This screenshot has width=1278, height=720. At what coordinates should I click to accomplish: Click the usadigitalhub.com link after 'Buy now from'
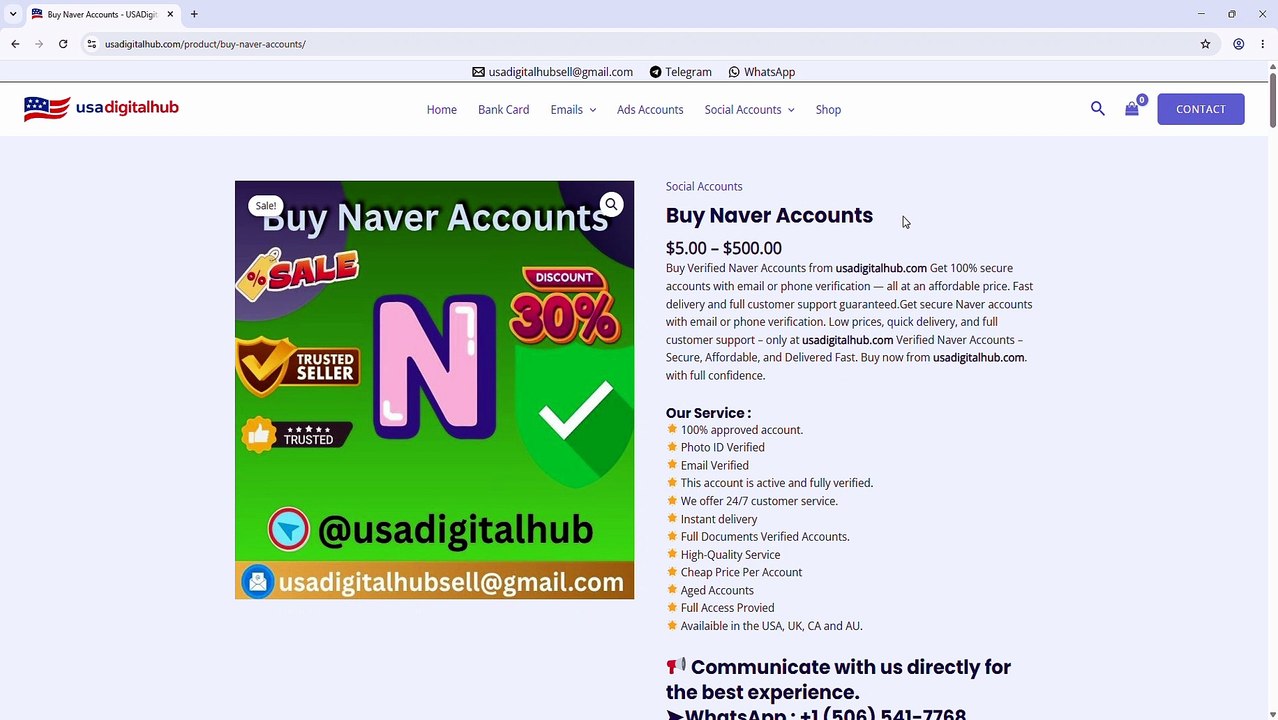(x=978, y=358)
